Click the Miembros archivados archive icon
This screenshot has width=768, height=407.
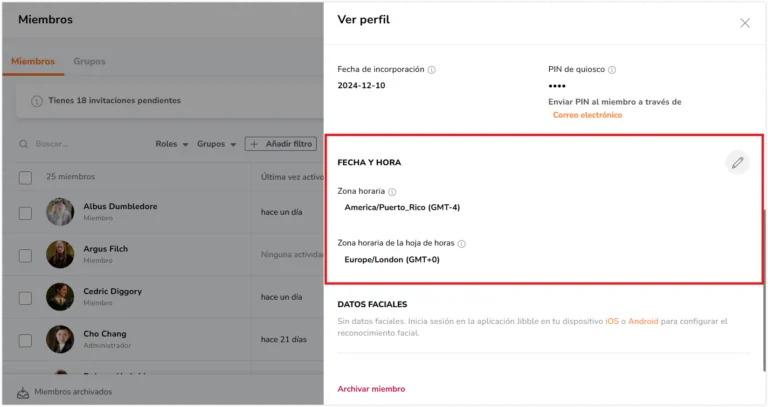click(23, 392)
